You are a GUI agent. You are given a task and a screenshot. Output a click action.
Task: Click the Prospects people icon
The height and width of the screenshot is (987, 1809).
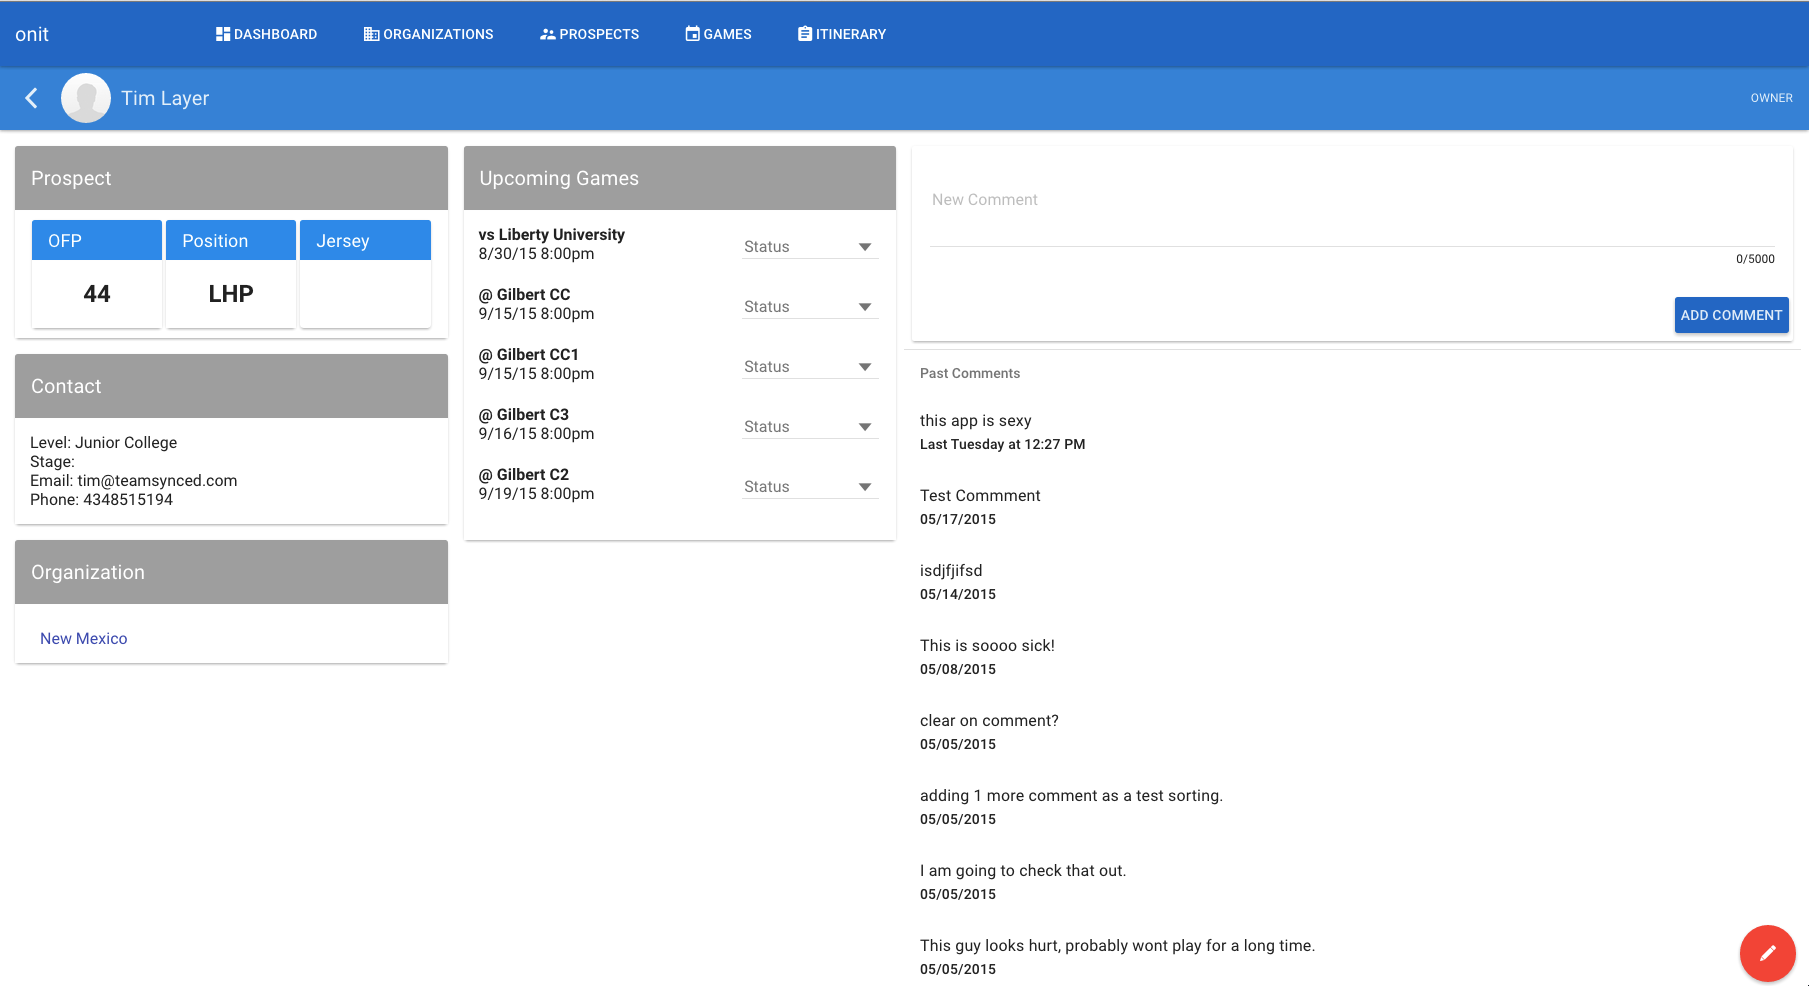[x=547, y=34]
